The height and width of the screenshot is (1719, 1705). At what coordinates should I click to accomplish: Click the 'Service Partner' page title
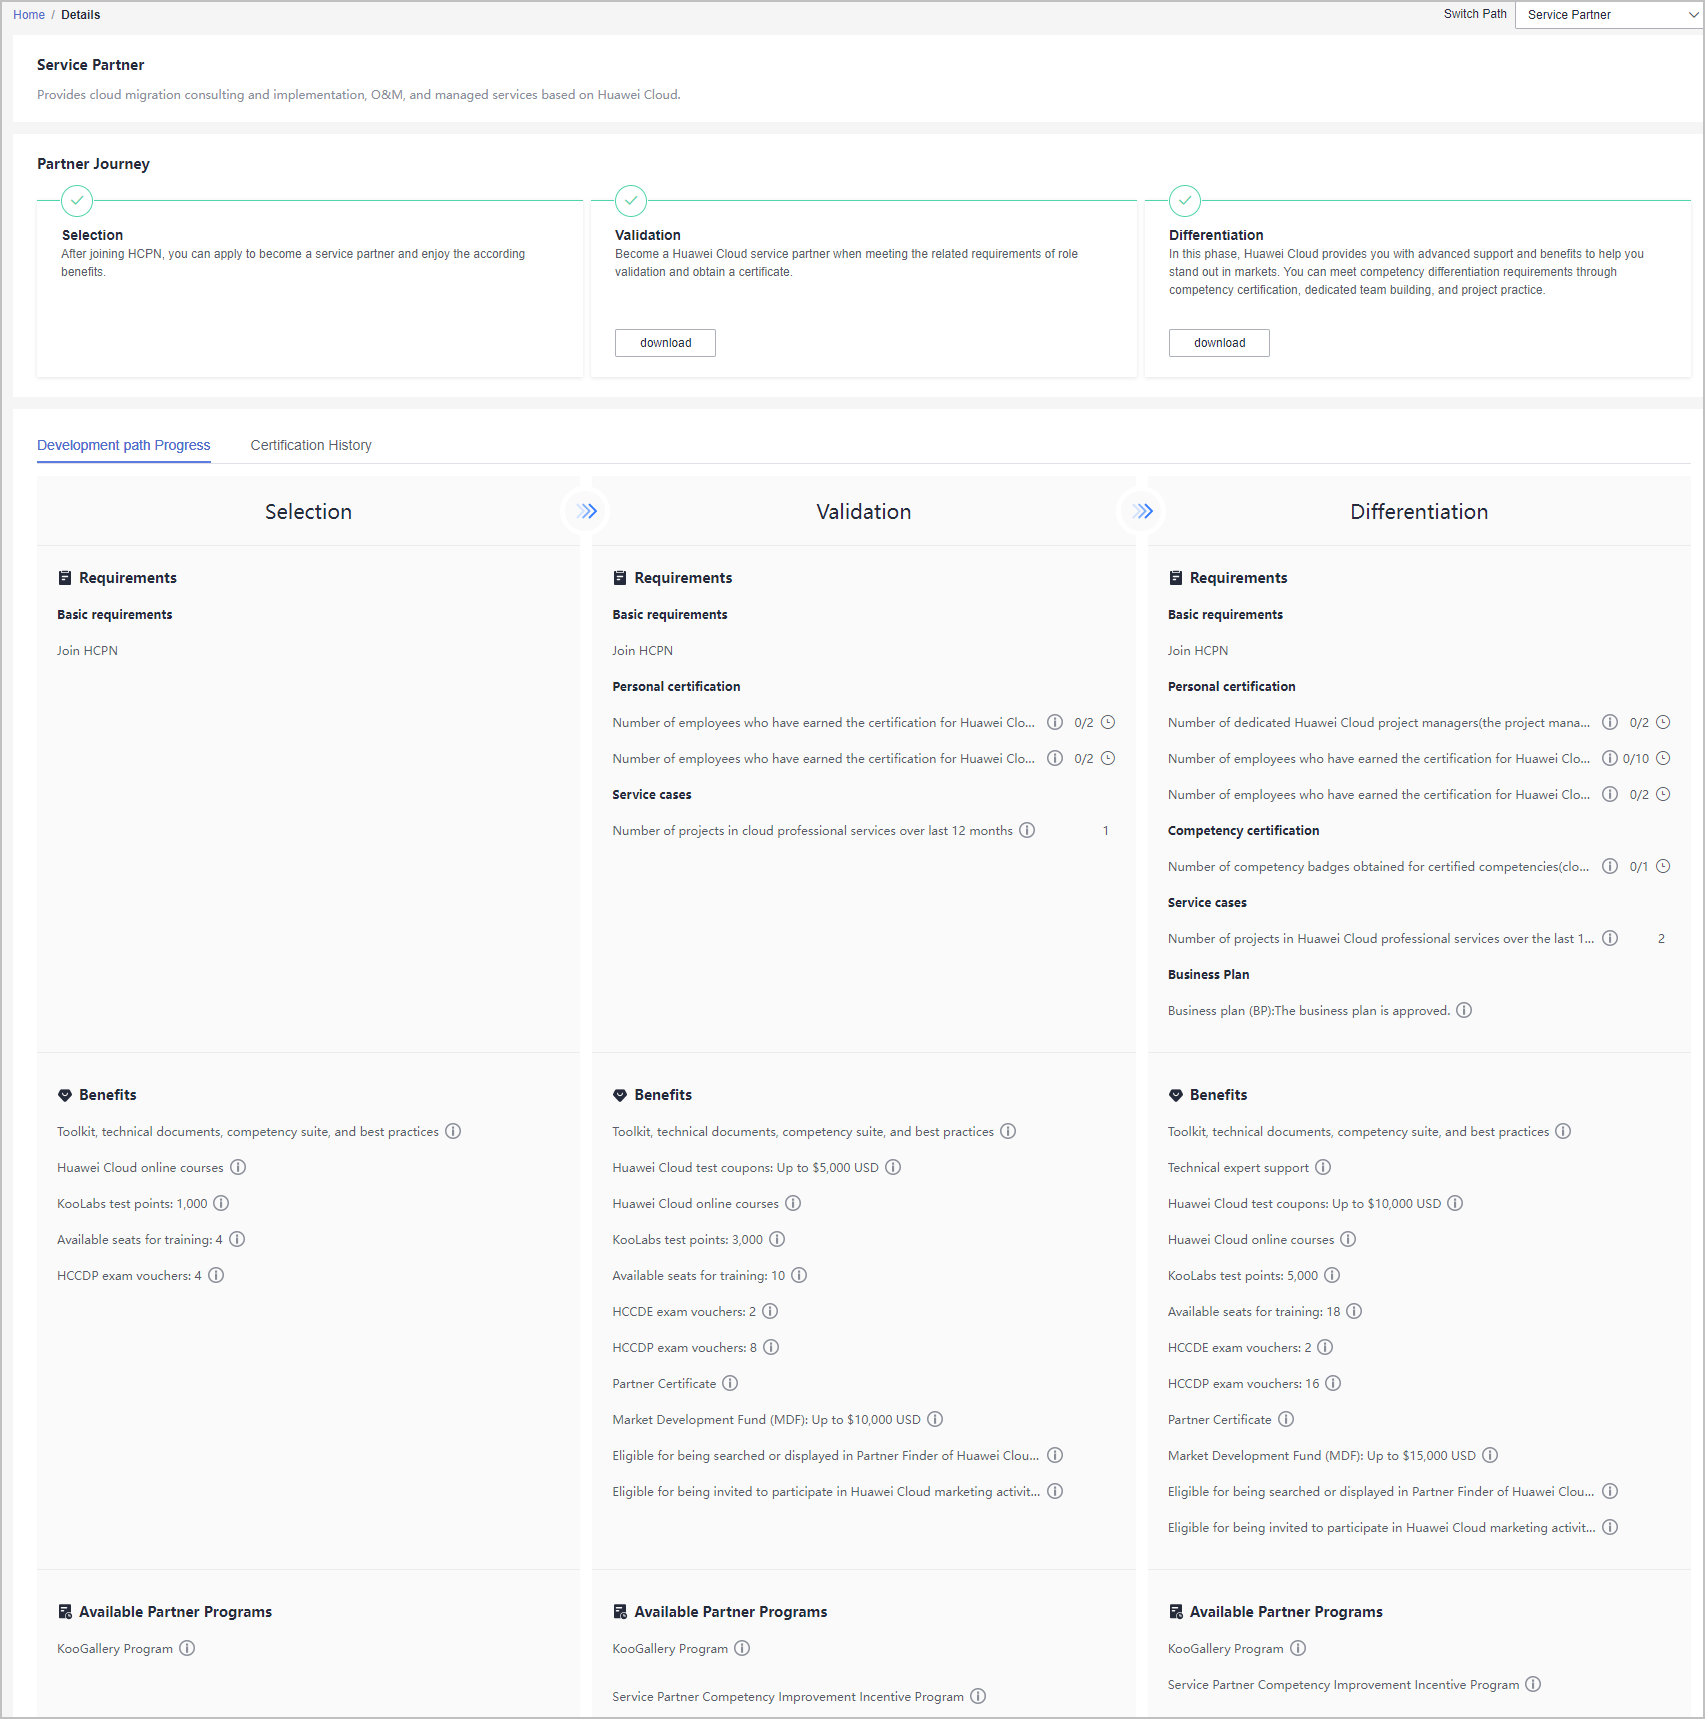(x=91, y=65)
